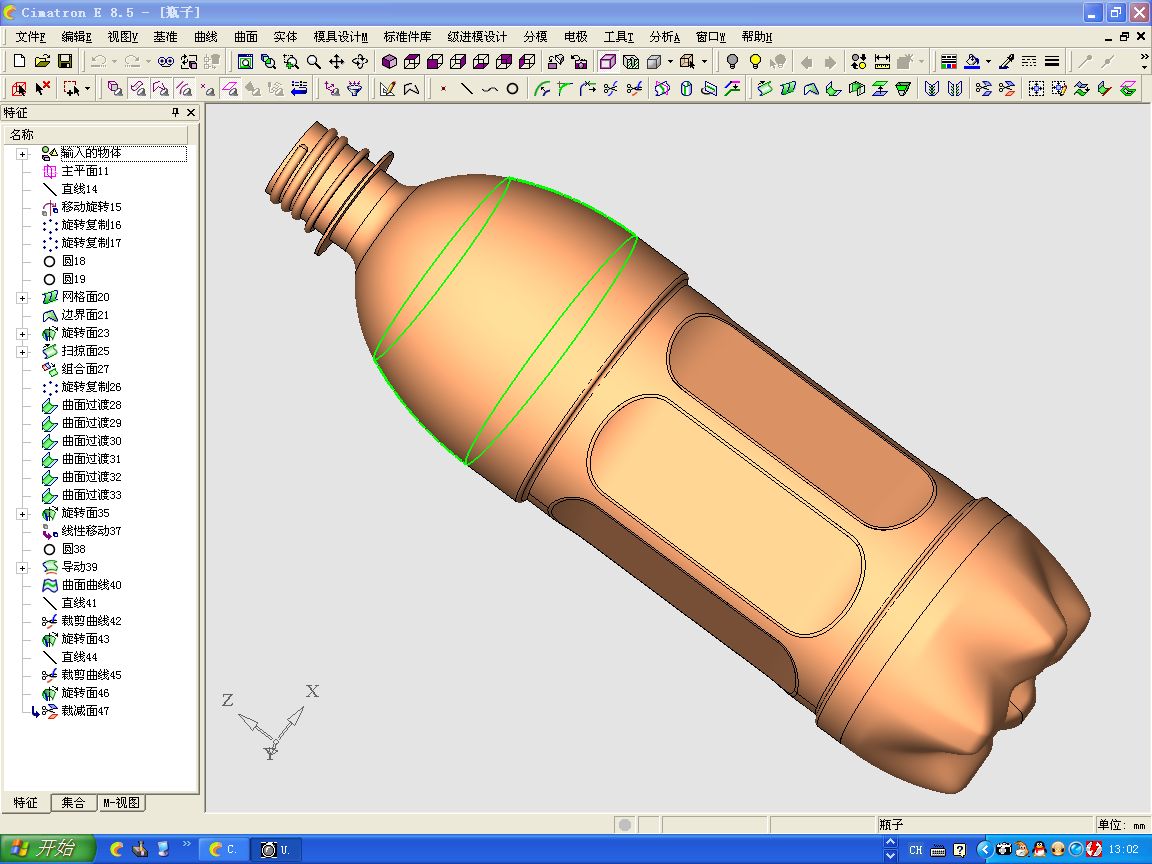Toggle the solid-body selection filter
The image size is (1152, 864).
pos(115,89)
